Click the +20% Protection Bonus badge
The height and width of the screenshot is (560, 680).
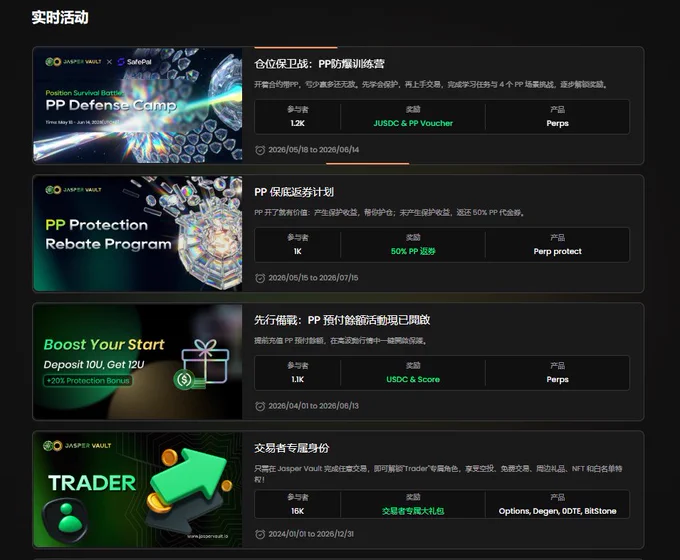click(88, 380)
